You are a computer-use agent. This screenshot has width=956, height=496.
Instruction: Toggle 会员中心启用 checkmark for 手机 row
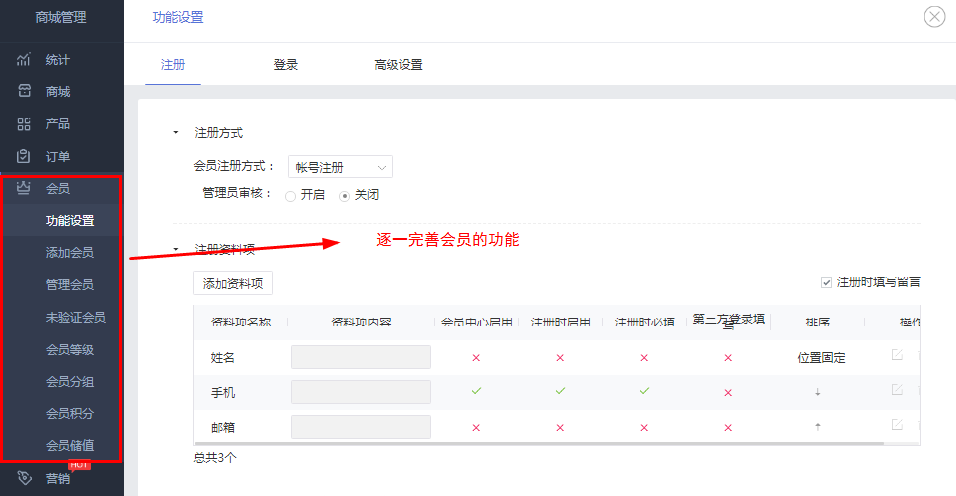point(476,391)
